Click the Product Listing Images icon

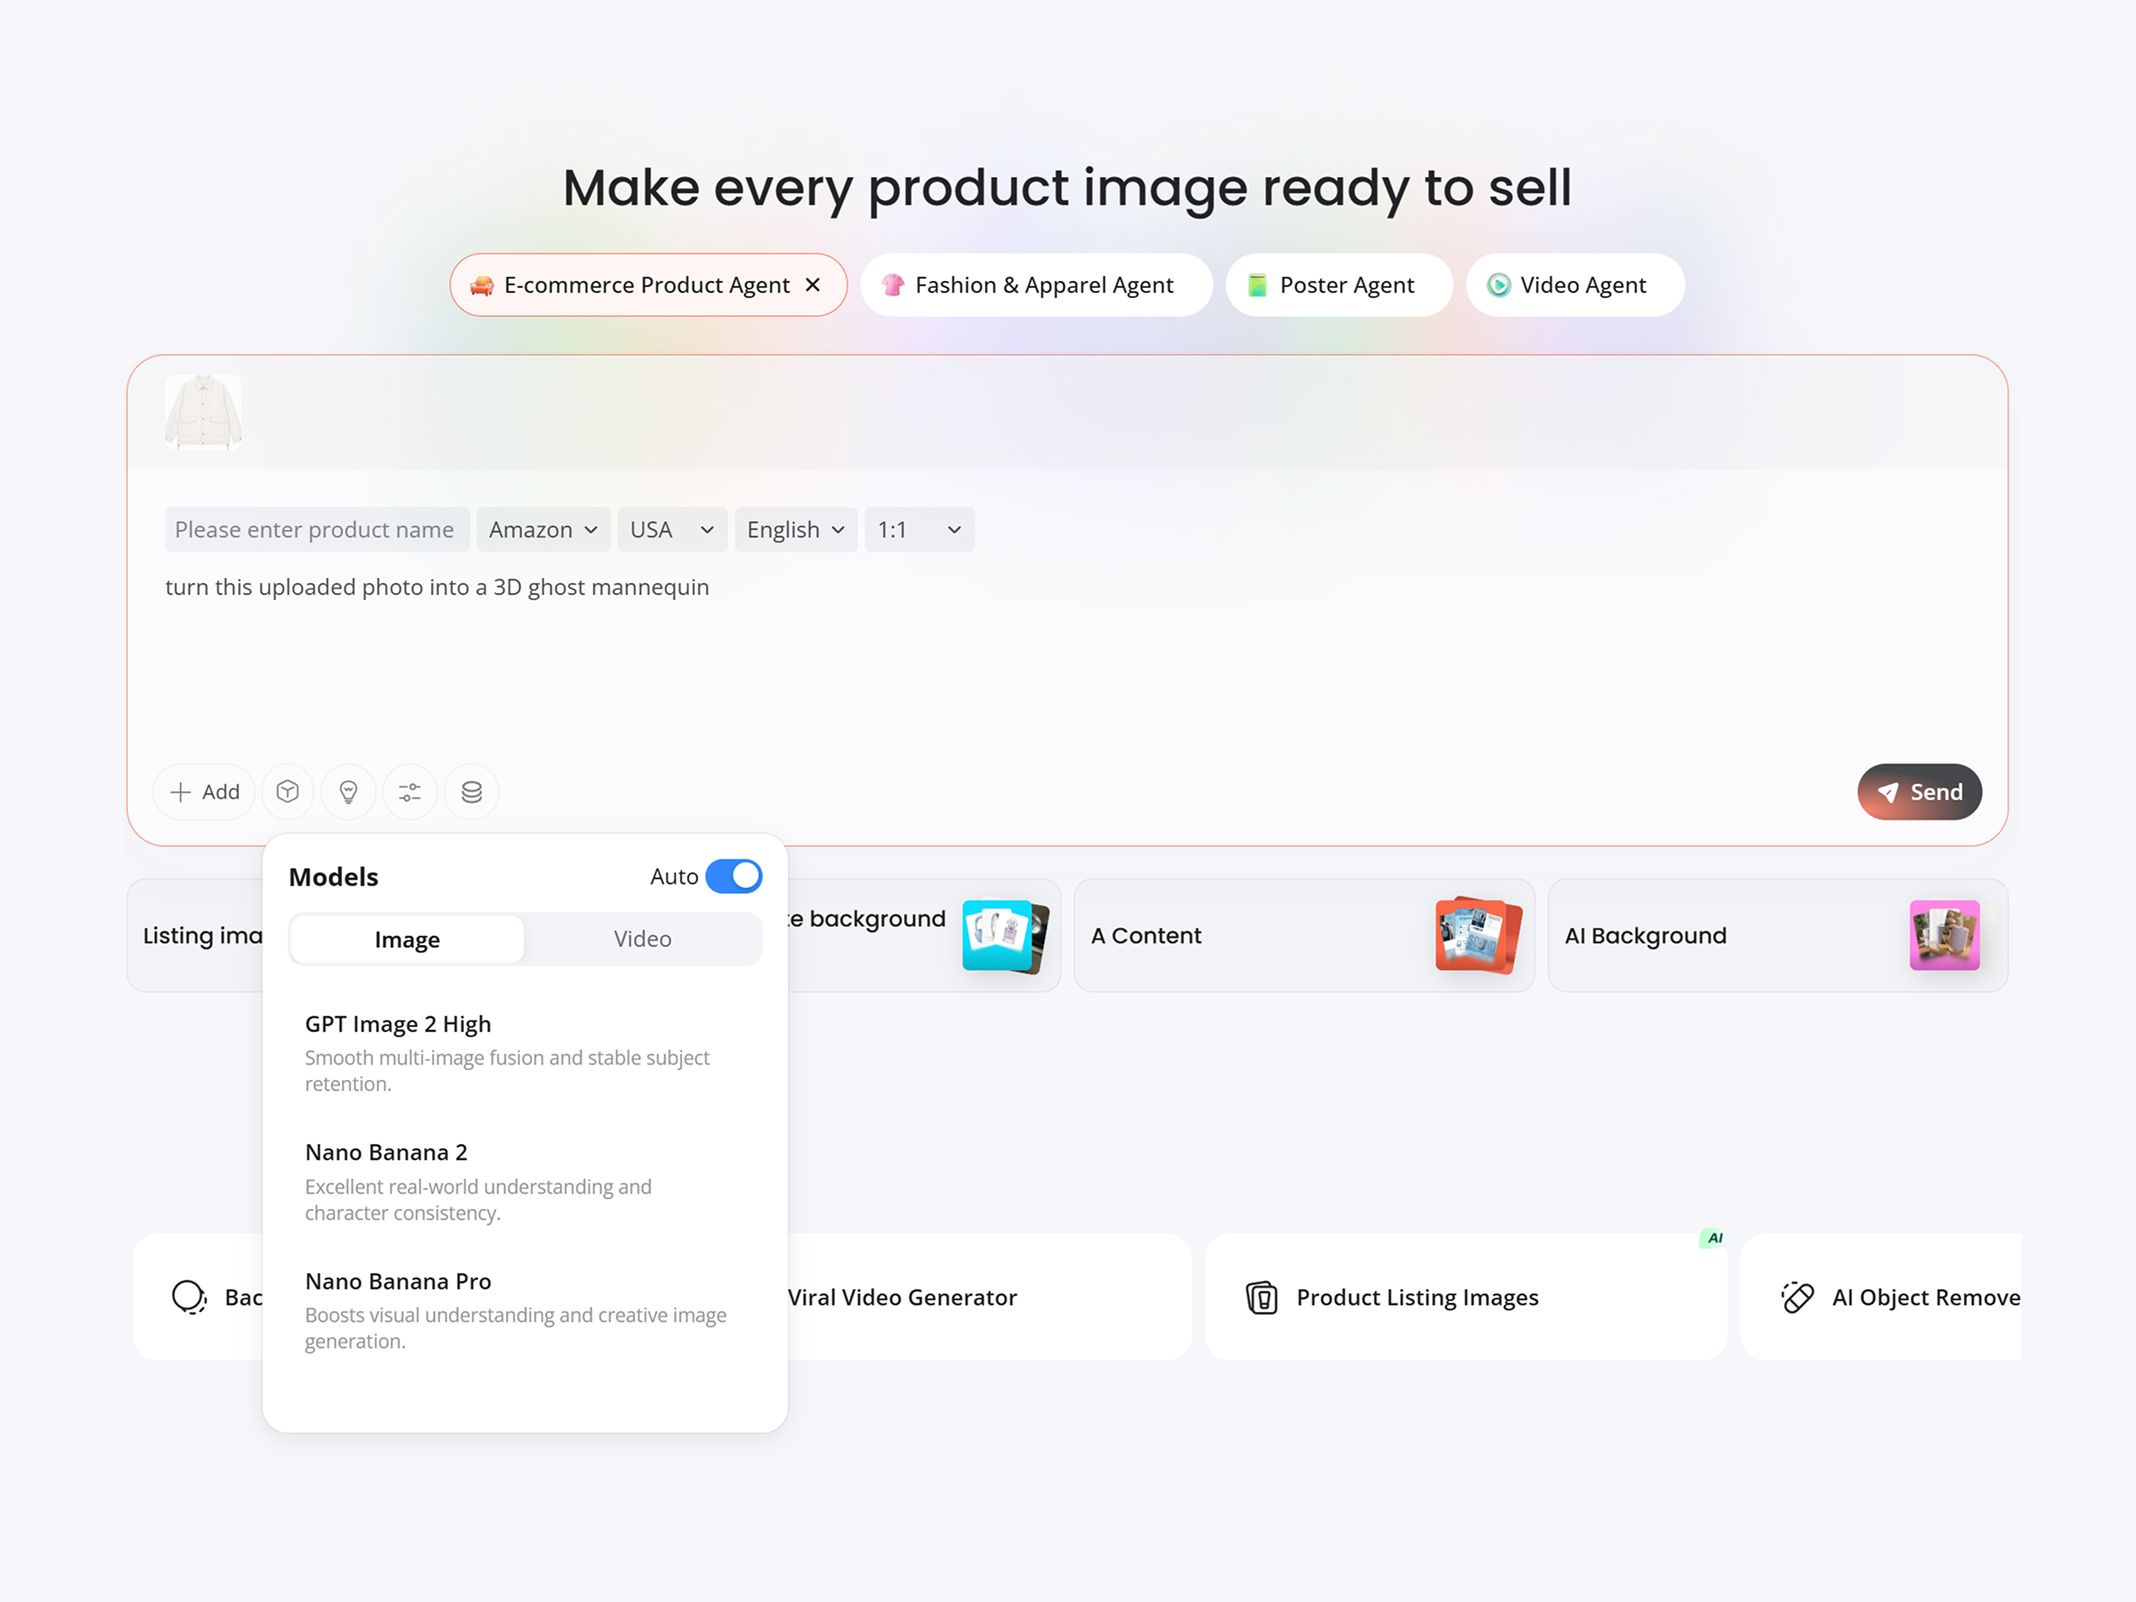tap(1262, 1297)
